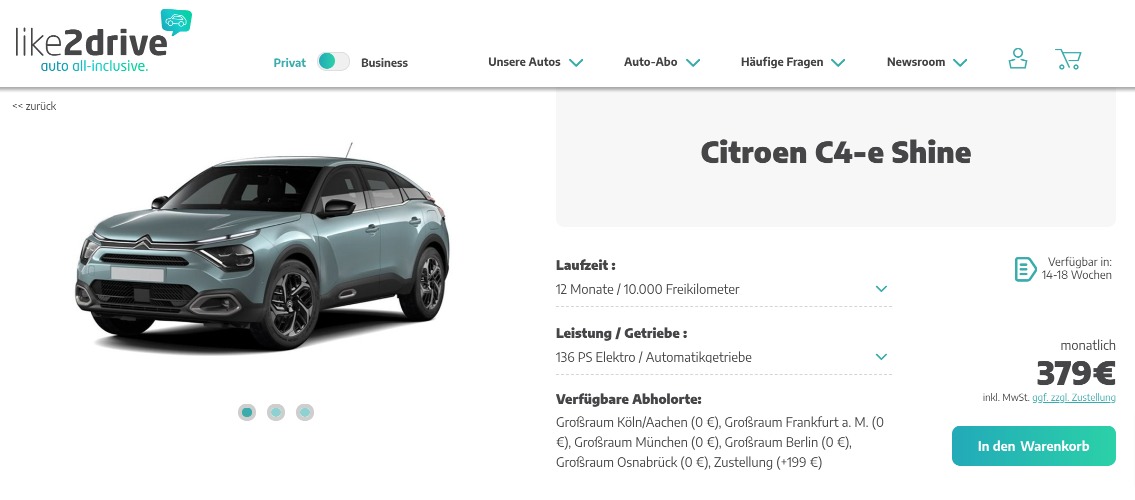Viewport: 1135px width, 500px height.
Task: Toggle the Privat/Business switch
Action: click(334, 62)
